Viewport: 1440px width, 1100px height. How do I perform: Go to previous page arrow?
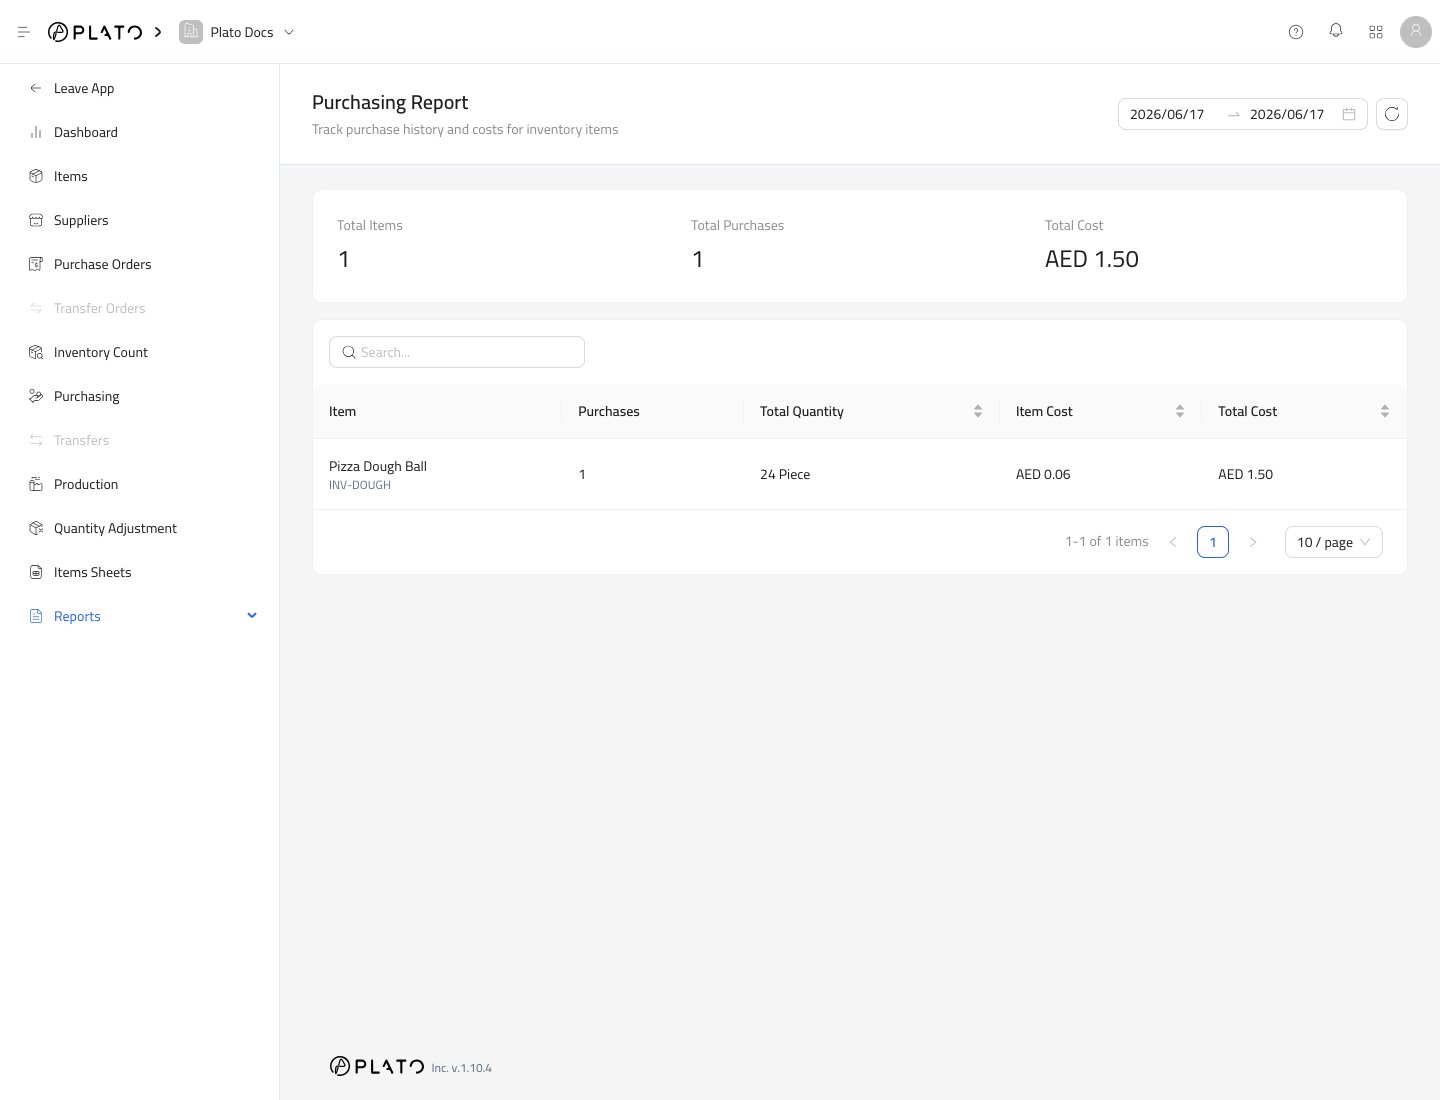1173,542
